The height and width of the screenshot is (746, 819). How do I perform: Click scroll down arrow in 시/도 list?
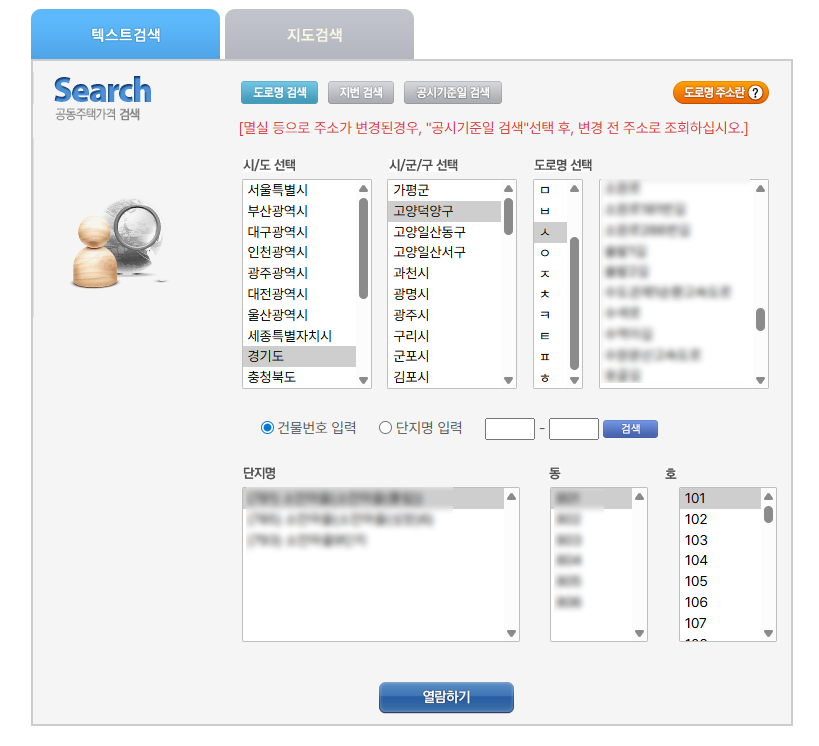(364, 380)
